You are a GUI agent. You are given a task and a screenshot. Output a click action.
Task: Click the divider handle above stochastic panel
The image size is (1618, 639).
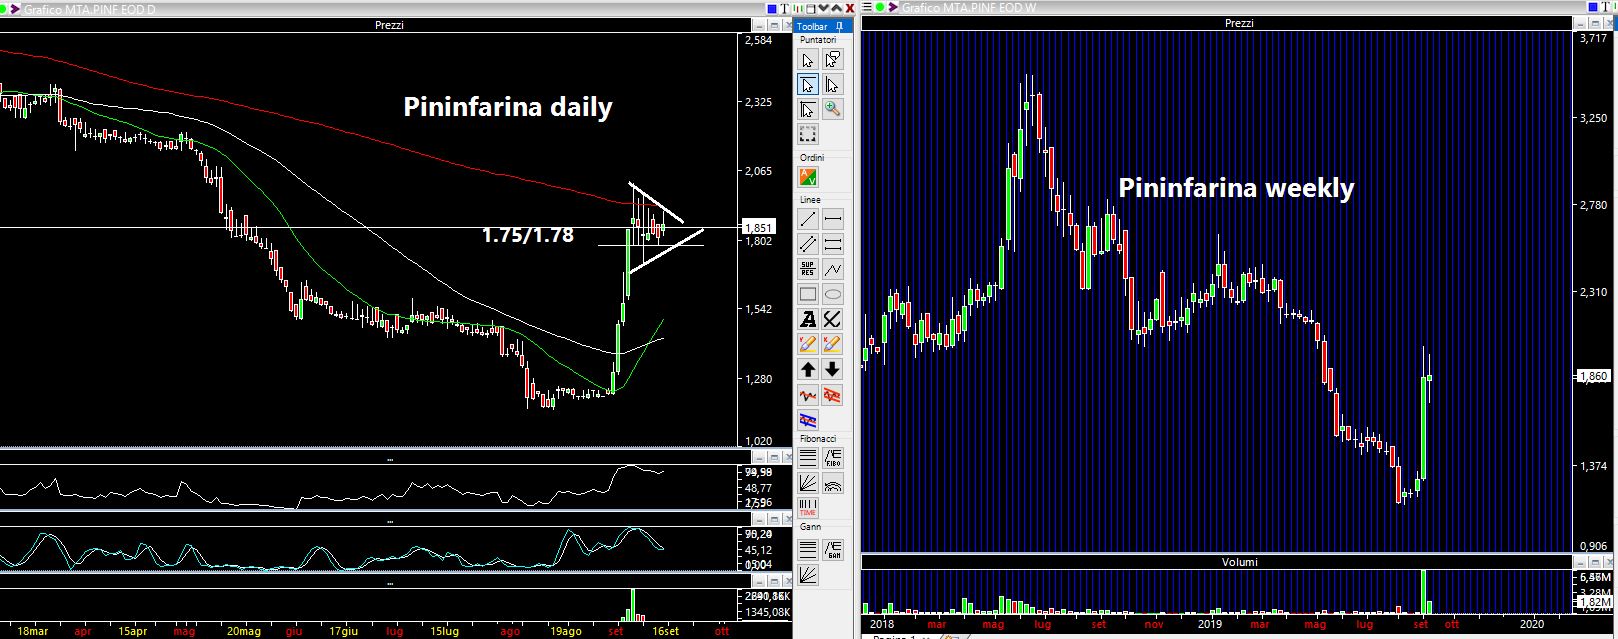pos(390,521)
